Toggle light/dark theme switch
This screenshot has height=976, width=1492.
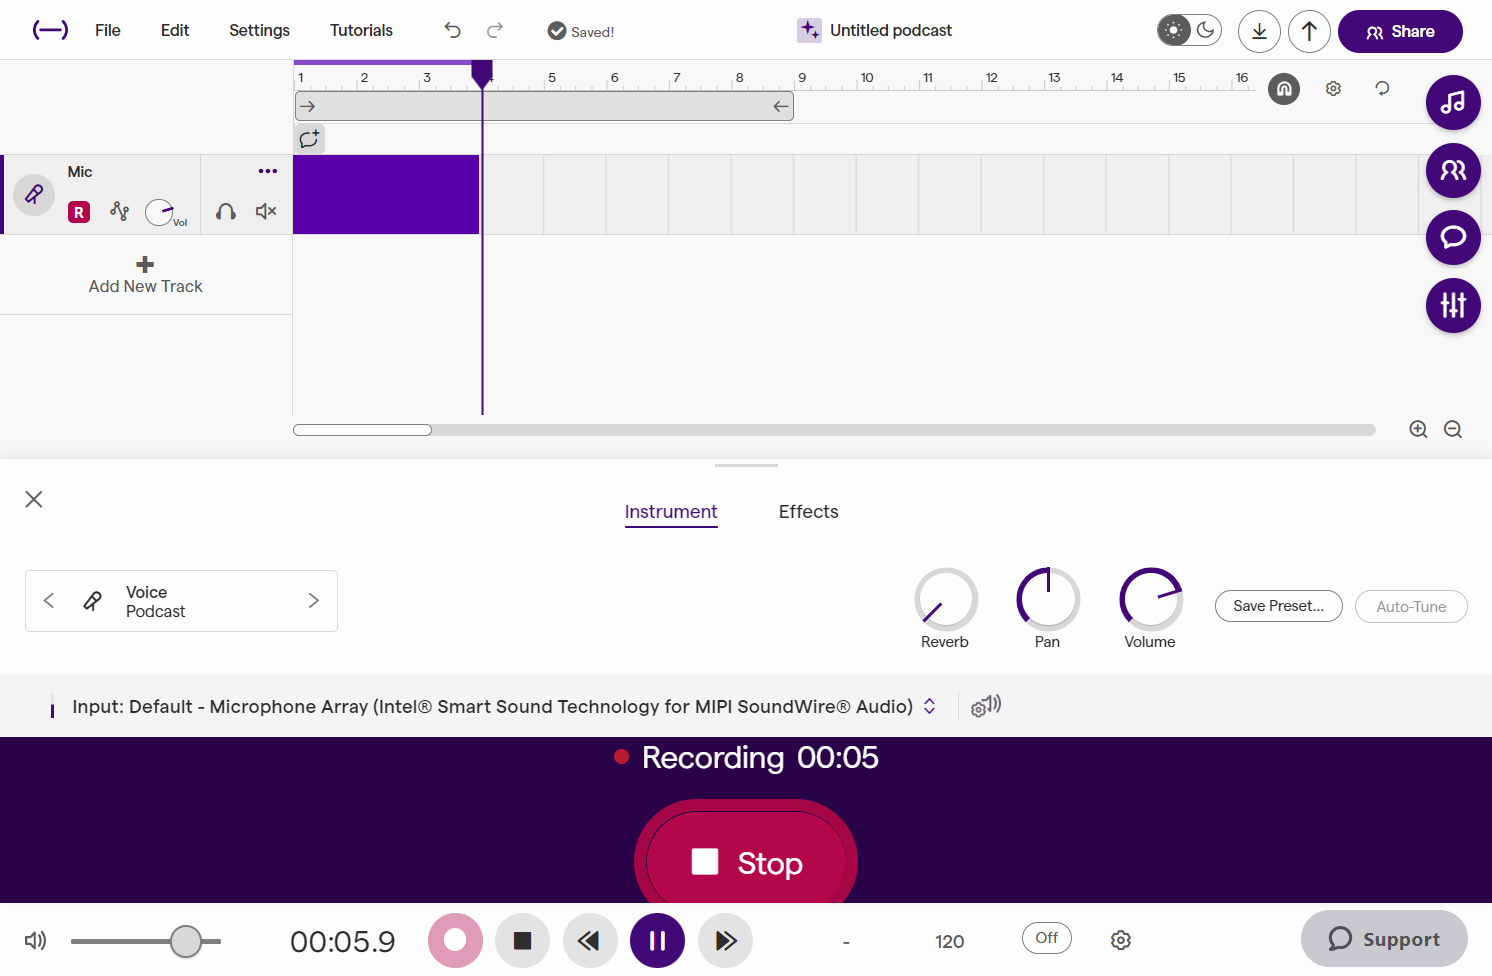[x=1190, y=30]
